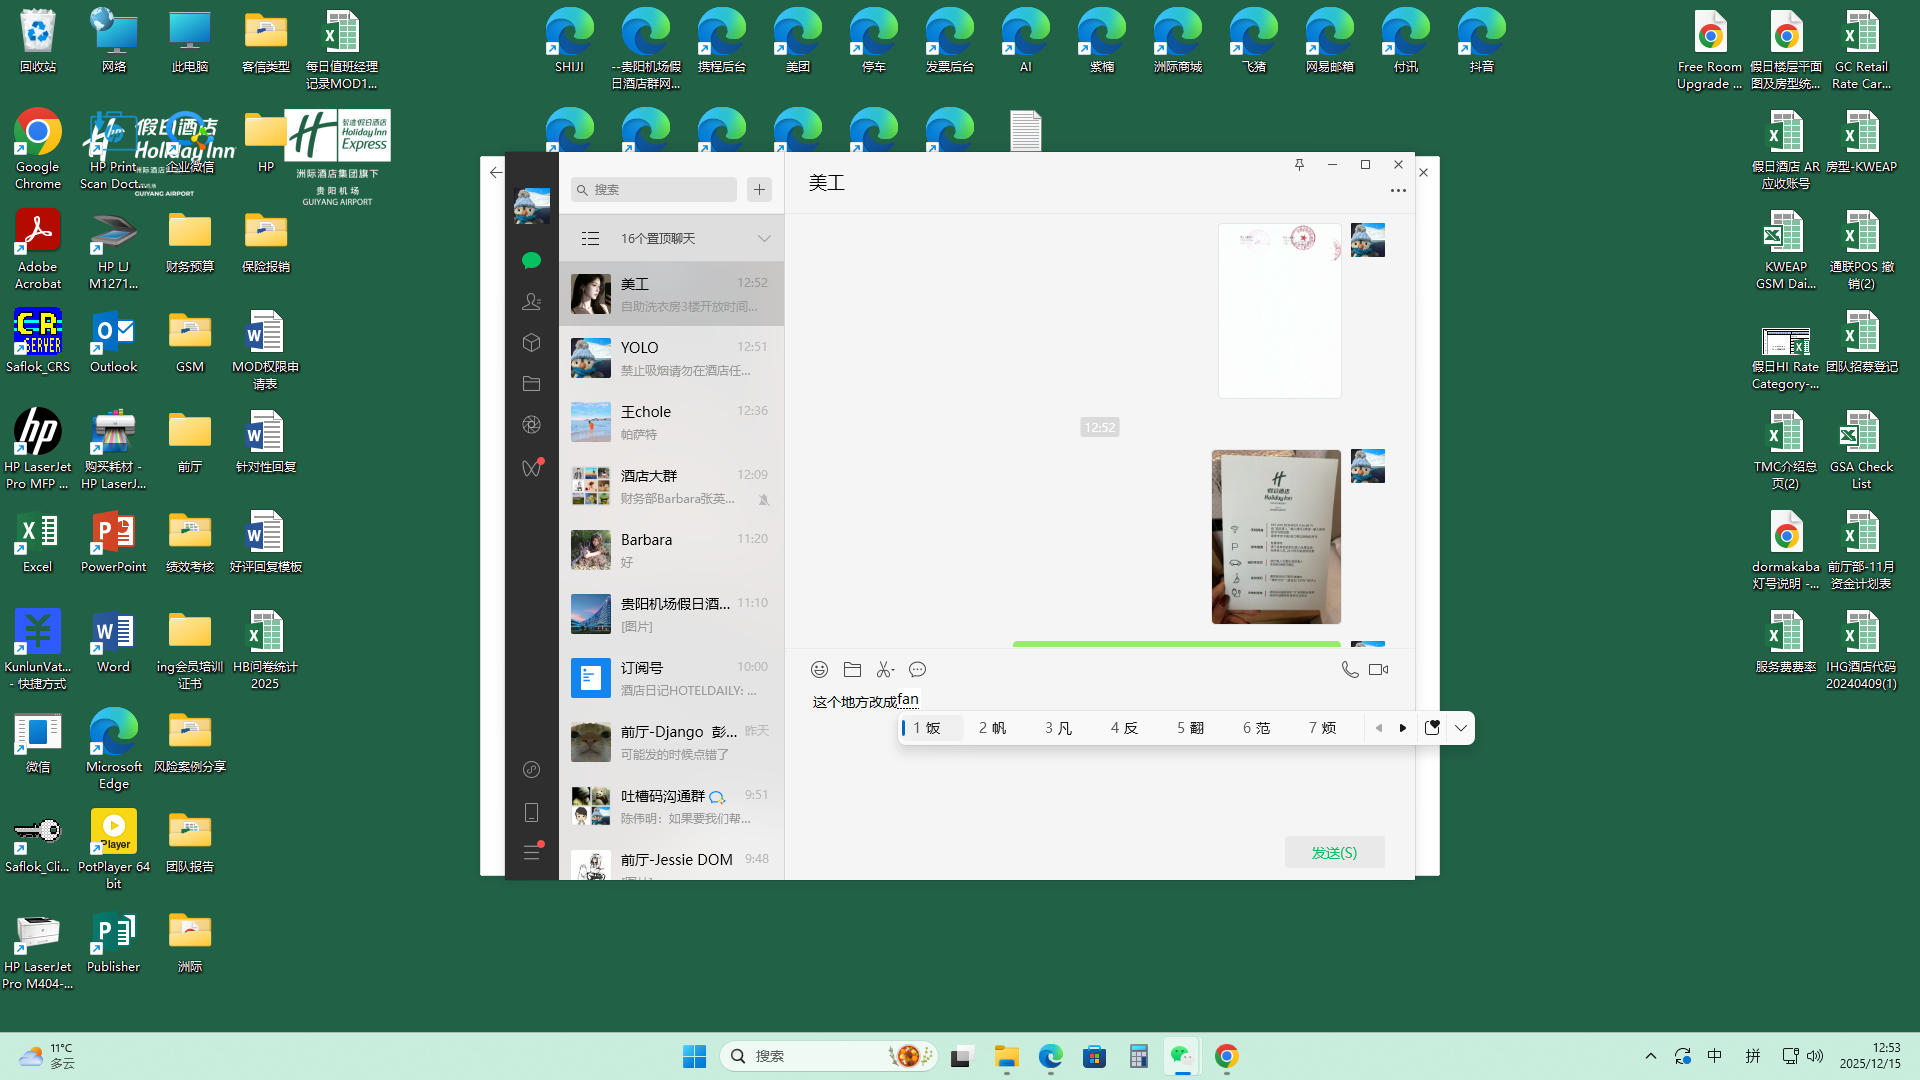The height and width of the screenshot is (1080, 1920).
Task: Expand the IME candidate list chevron
Action: coord(1461,728)
